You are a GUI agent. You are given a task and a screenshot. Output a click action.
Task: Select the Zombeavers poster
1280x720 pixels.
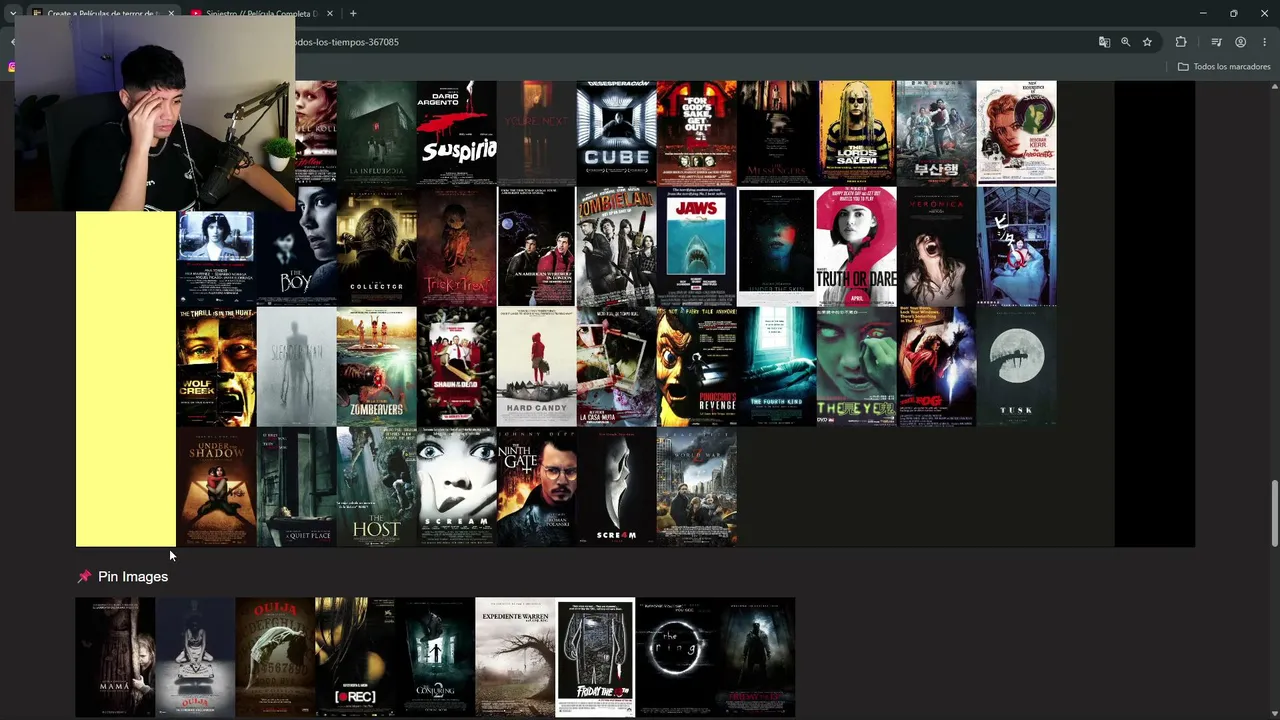(376, 367)
